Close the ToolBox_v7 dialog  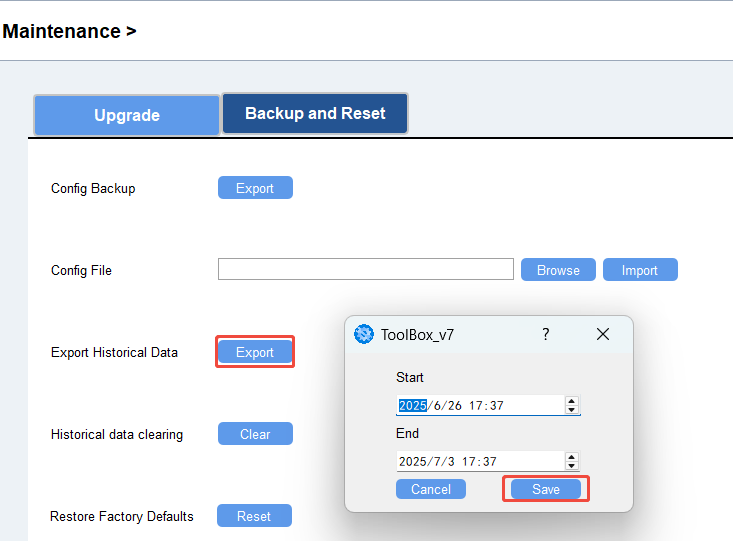click(603, 335)
